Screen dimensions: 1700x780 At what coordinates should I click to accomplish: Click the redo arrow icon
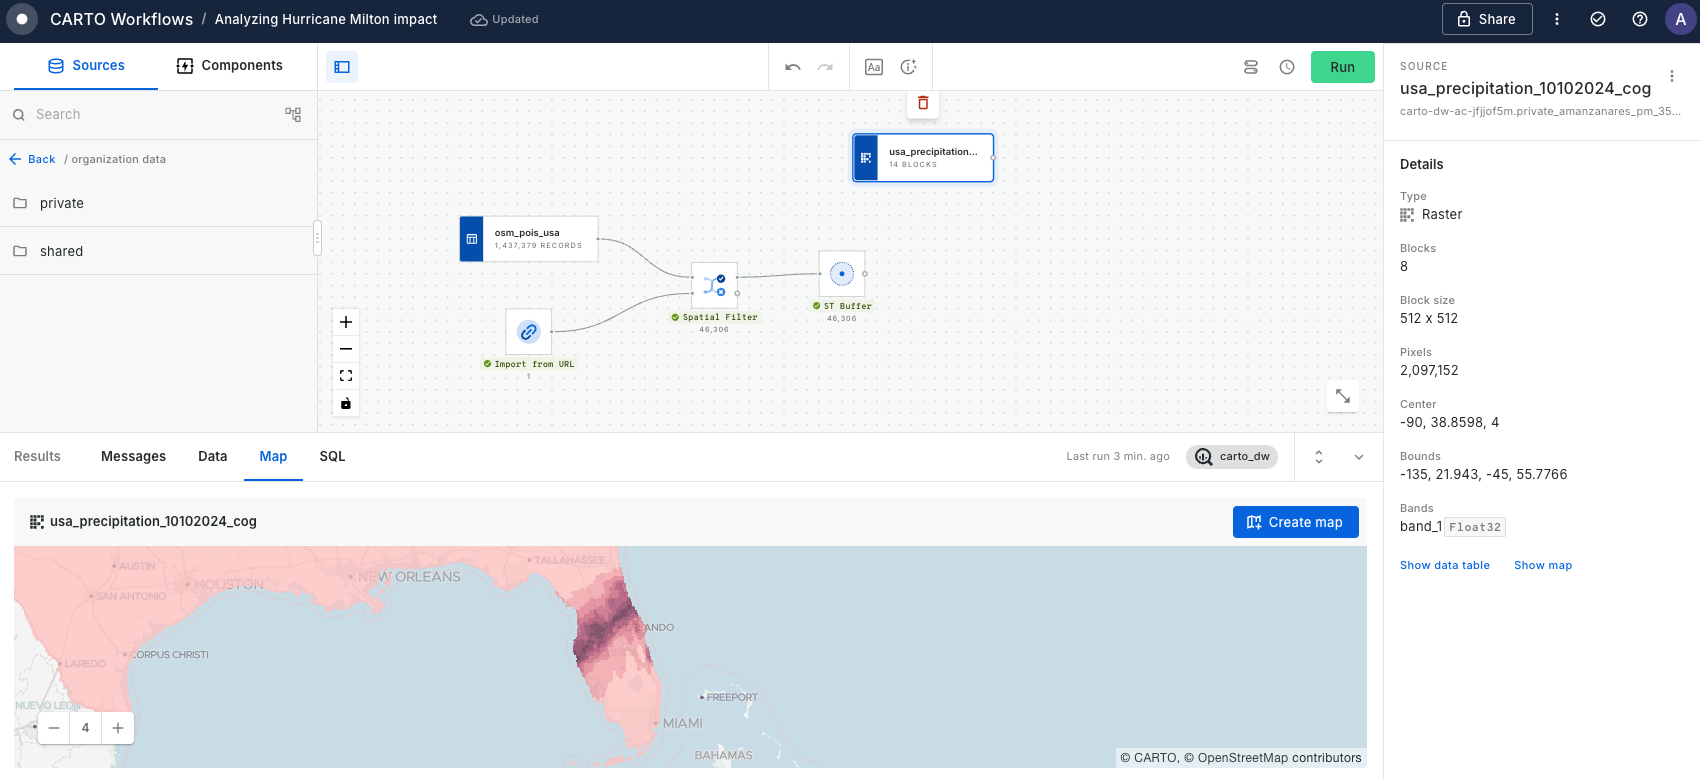[825, 67]
